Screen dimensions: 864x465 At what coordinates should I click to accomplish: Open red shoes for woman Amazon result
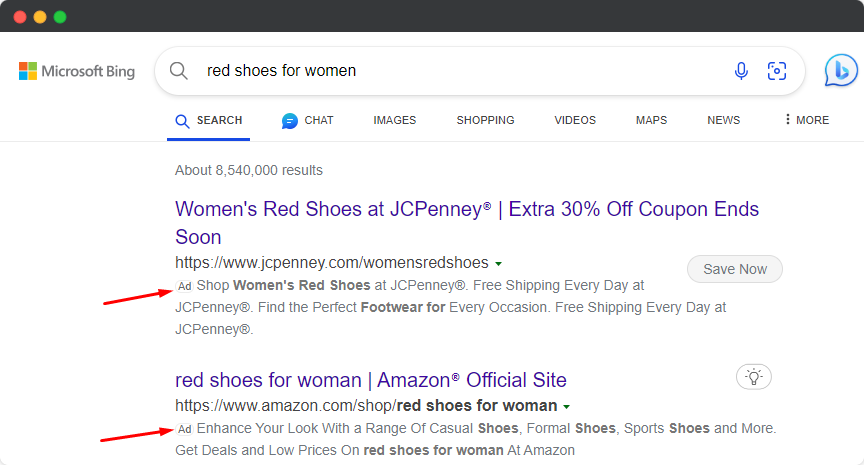(x=371, y=380)
